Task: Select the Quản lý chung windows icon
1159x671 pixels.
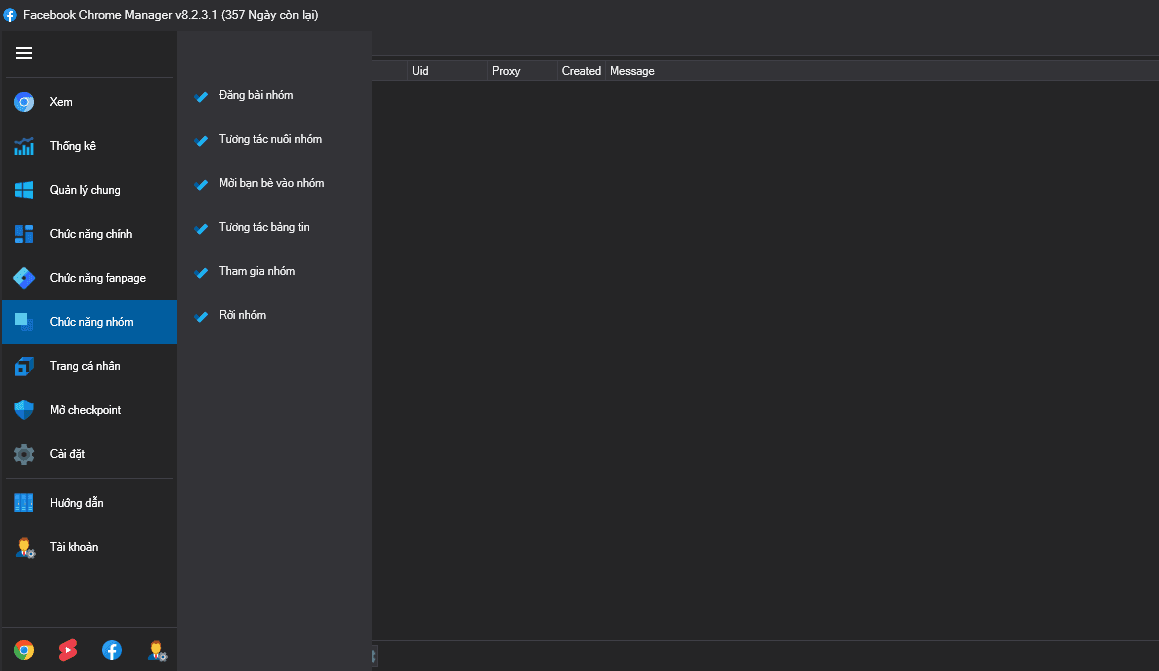Action: (24, 190)
